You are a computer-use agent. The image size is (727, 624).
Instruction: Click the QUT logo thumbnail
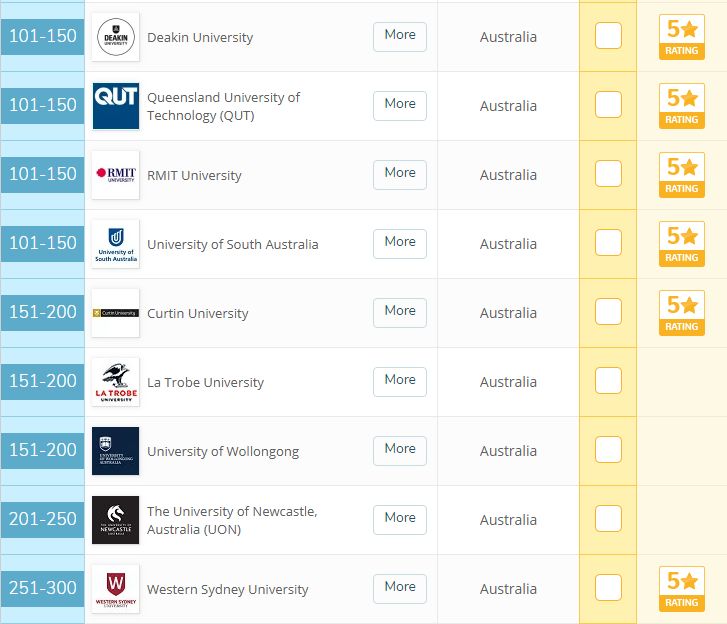115,106
